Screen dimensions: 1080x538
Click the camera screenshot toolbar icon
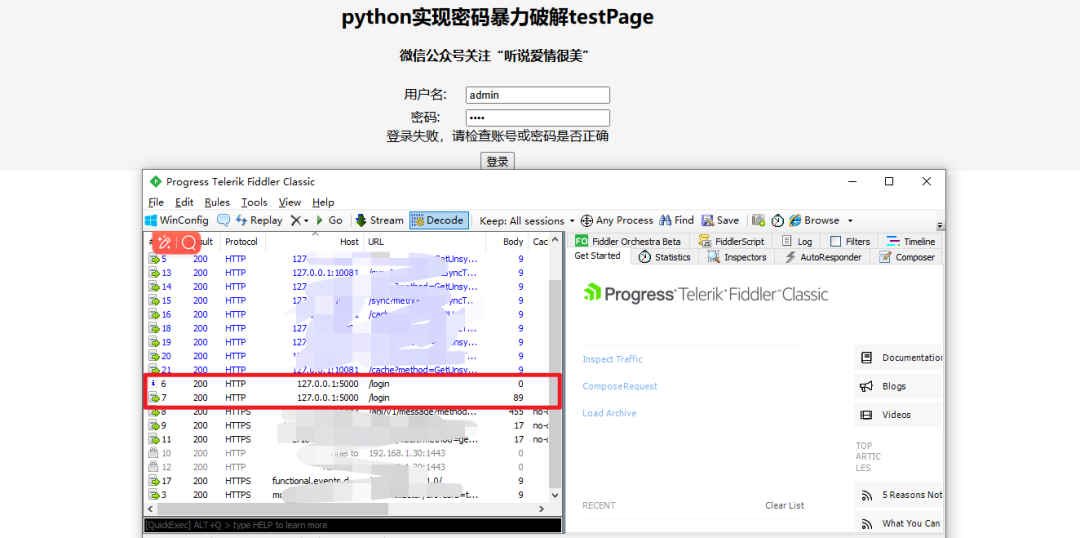pos(758,220)
